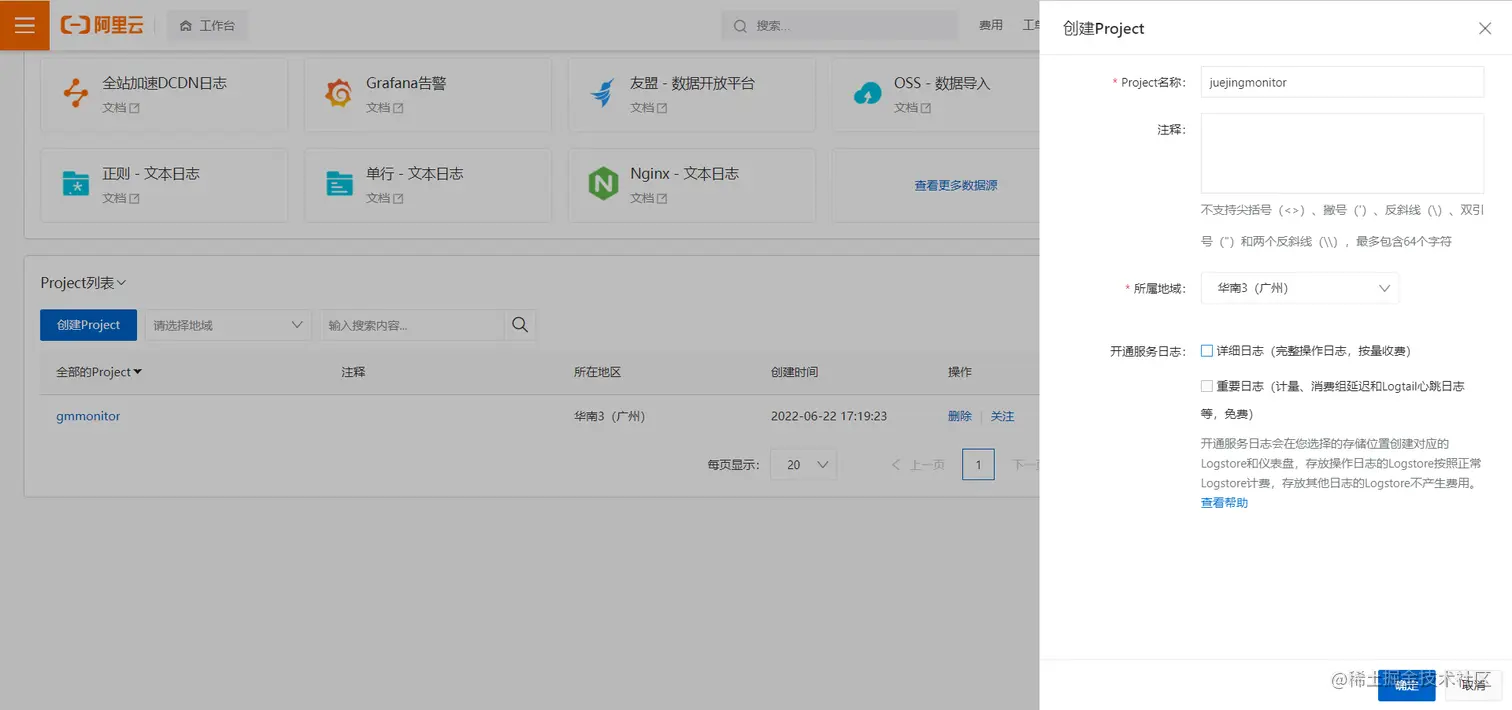Image resolution: width=1512 pixels, height=710 pixels.
Task: Open the gmmonitor project
Action: [88, 416]
